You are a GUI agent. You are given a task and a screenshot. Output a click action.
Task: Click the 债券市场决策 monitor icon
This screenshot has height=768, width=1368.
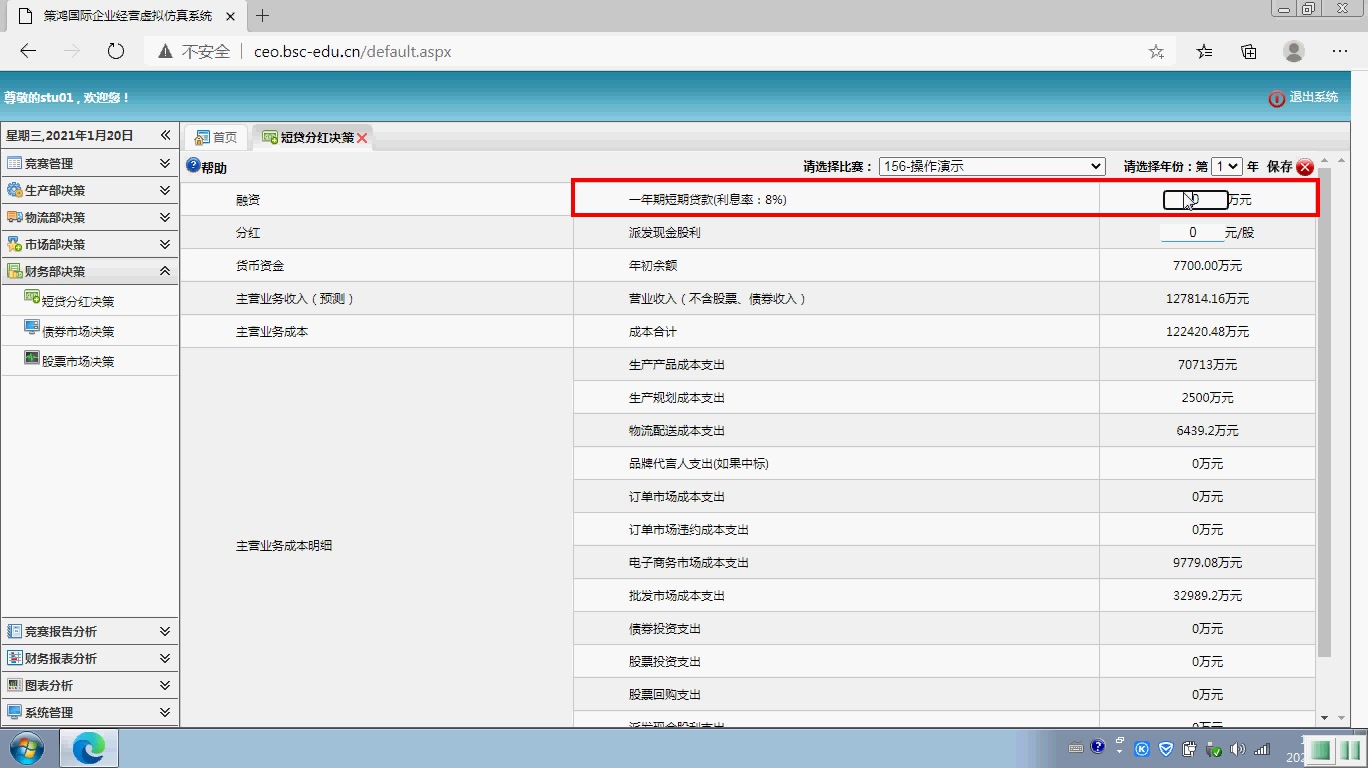[32, 328]
